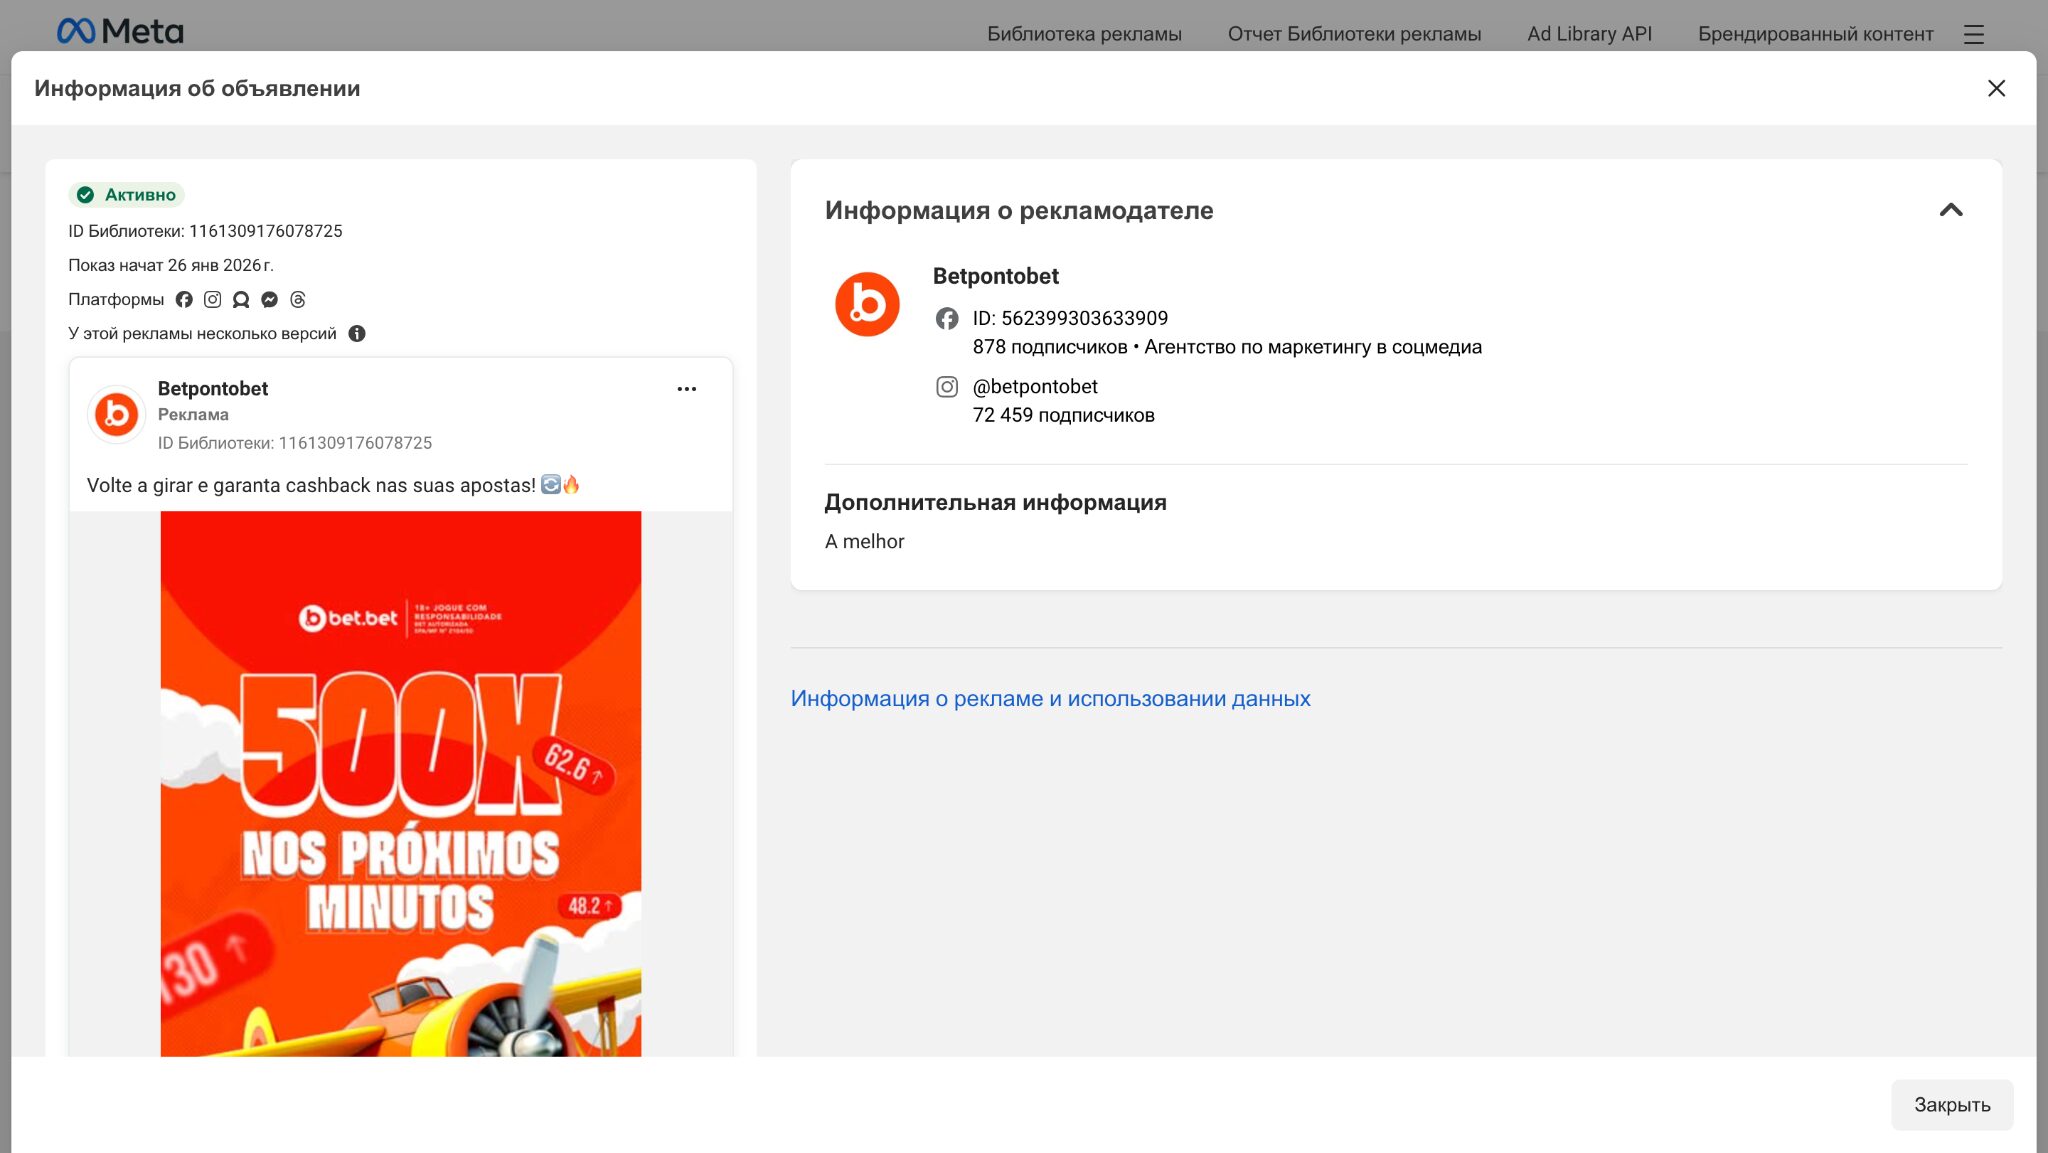Click the Meta logo
Screen dimensions: 2048x1153
click(x=121, y=30)
